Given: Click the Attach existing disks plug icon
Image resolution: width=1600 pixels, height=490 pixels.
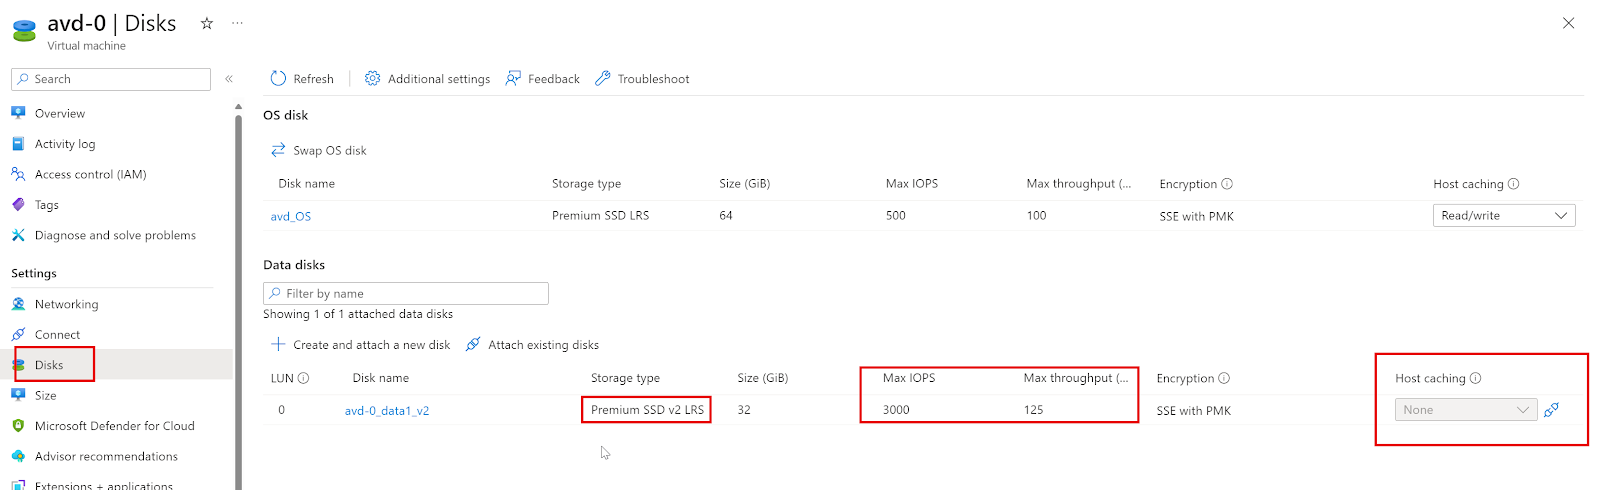Looking at the screenshot, I should [x=473, y=344].
